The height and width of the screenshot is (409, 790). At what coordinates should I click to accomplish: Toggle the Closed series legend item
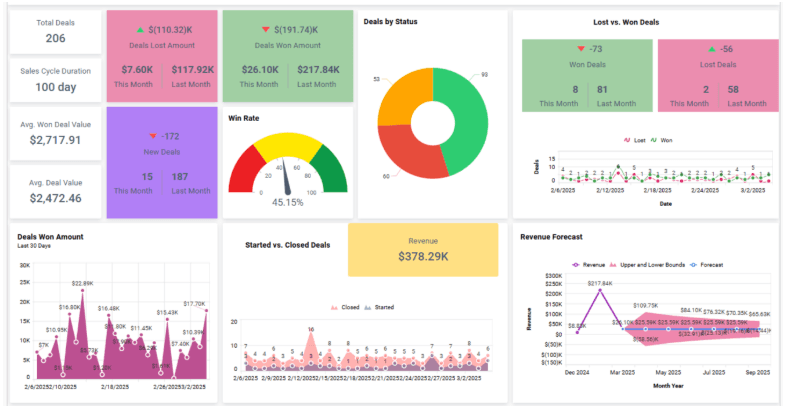(x=345, y=307)
